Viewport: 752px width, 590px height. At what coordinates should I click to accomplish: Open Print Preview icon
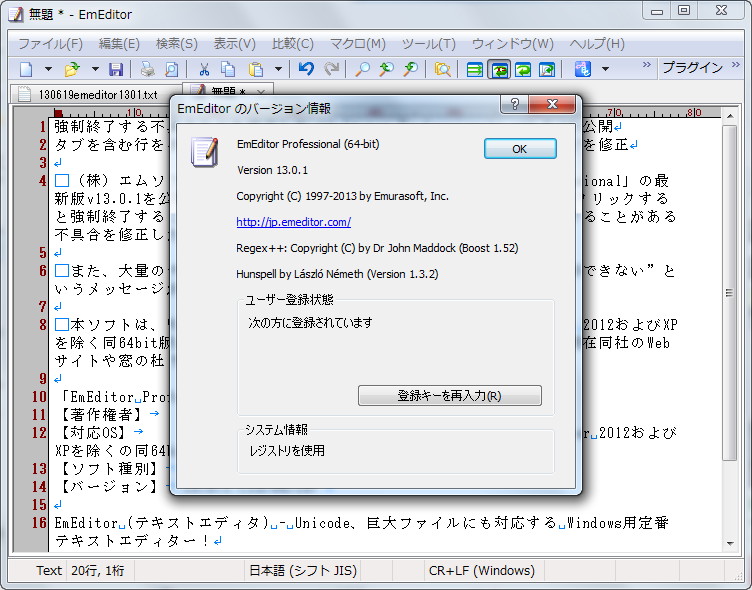click(x=171, y=69)
